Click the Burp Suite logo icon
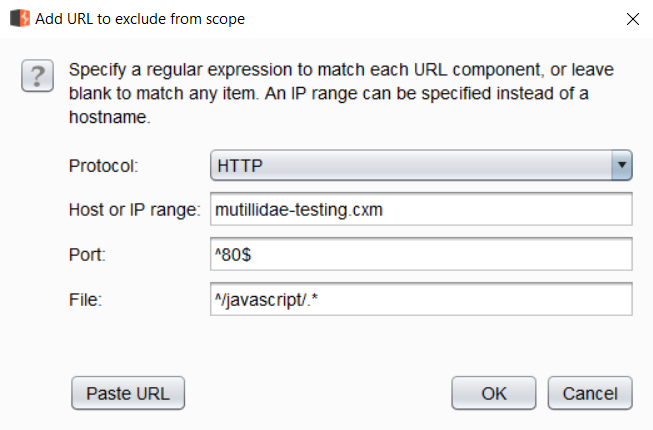The width and height of the screenshot is (653, 430). [x=19, y=18]
